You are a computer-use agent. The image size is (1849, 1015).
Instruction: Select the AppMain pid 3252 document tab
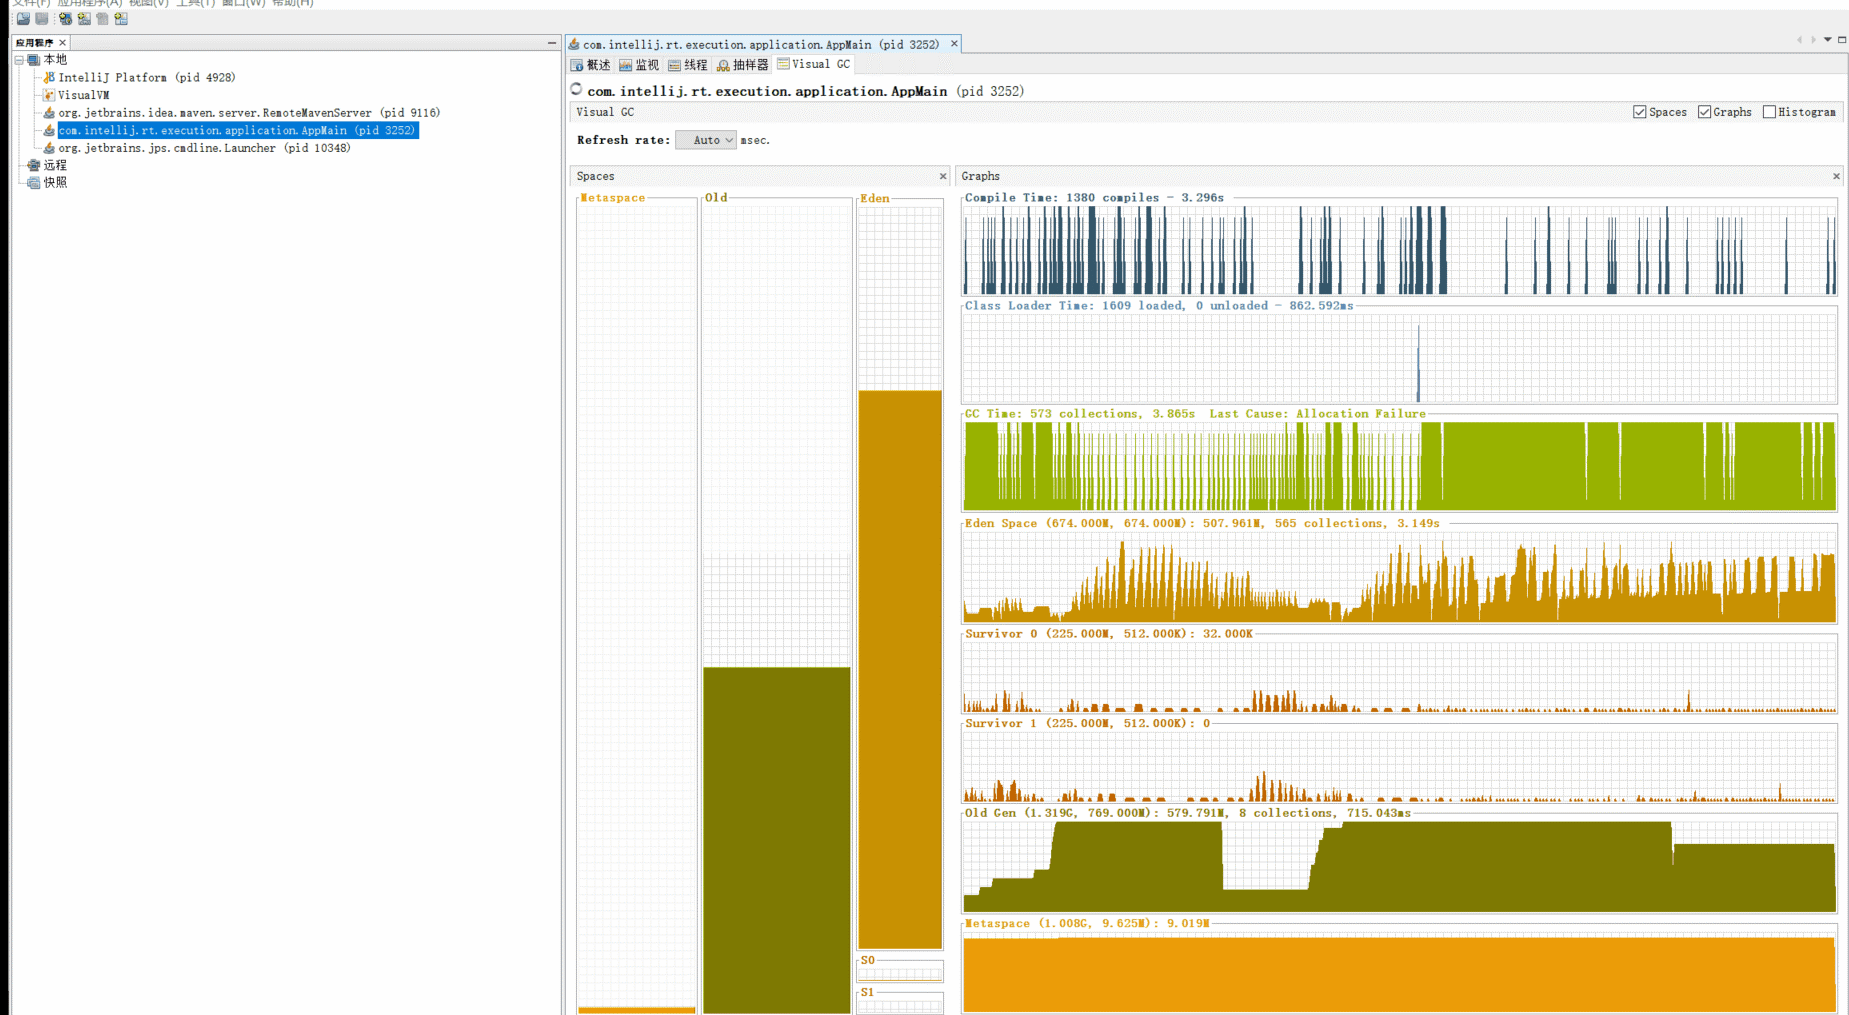(761, 44)
